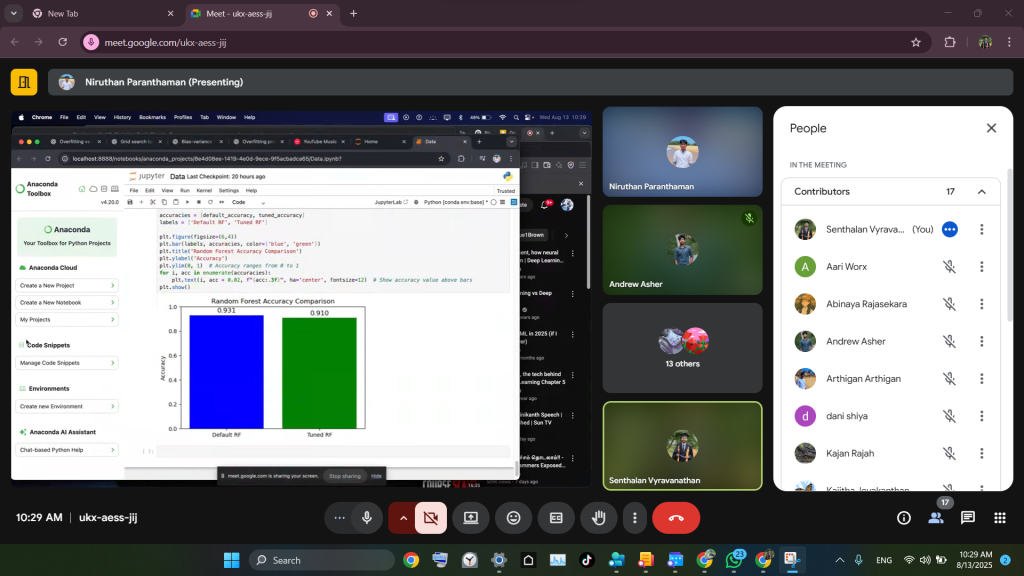
Task: Toggle closed captions on
Action: click(556, 518)
